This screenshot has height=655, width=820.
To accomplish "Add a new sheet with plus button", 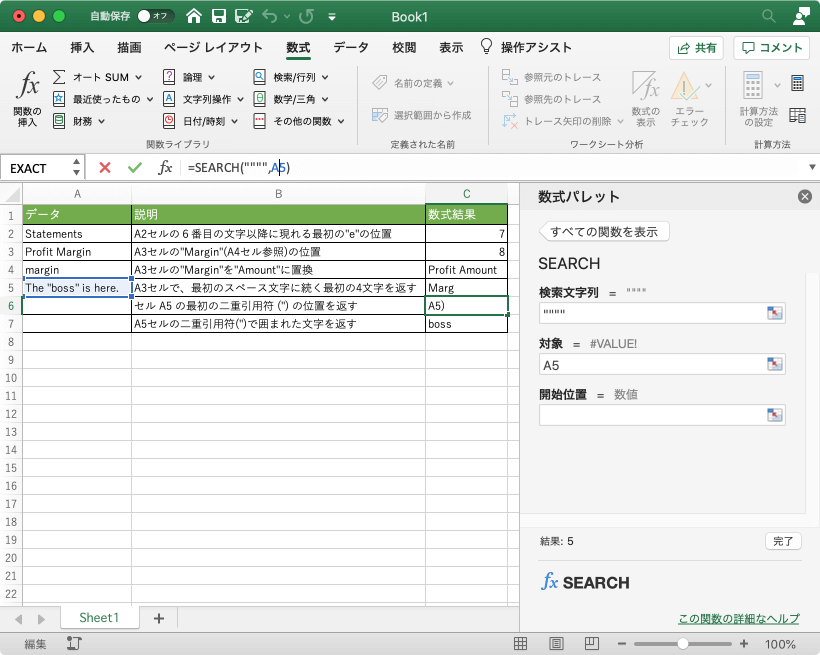I will pos(159,618).
